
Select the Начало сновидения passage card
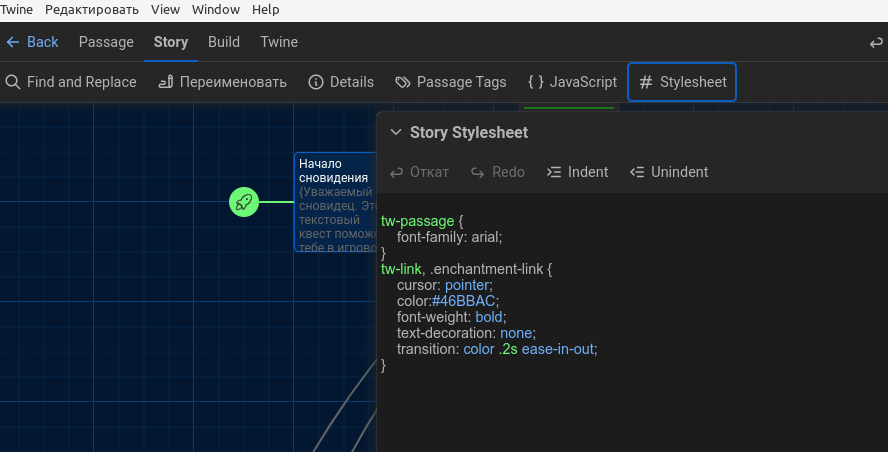(336, 202)
